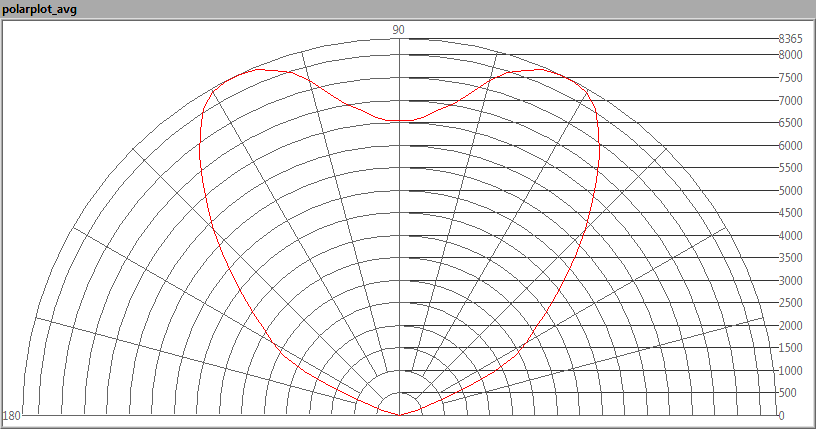Click the 3000 scale label
Screen dimensions: 816x429
point(789,280)
